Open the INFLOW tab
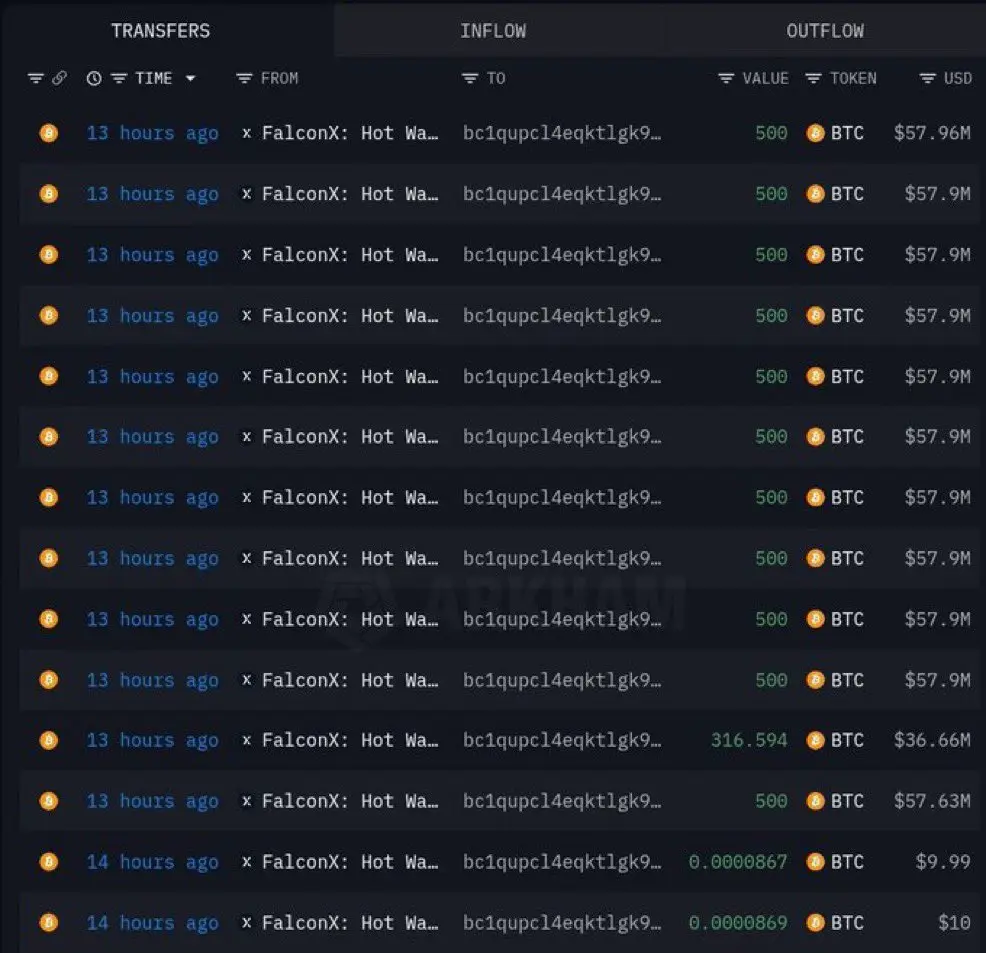This screenshot has height=953, width=986. 493,31
